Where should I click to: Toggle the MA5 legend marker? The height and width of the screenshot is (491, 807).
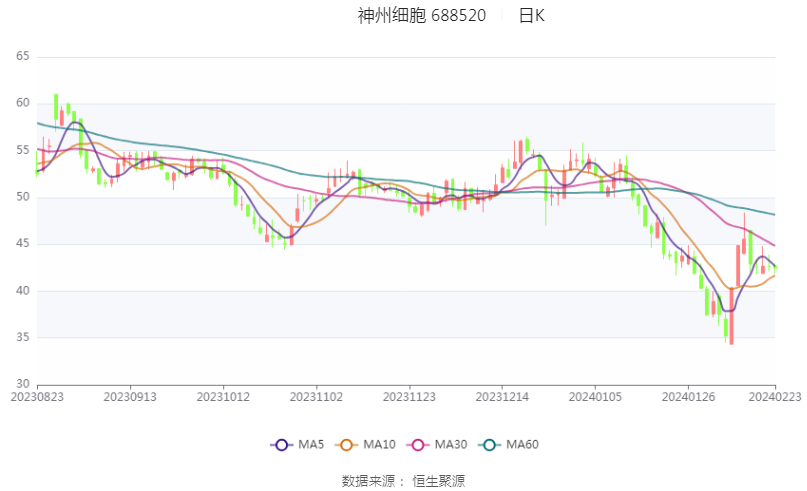point(282,445)
